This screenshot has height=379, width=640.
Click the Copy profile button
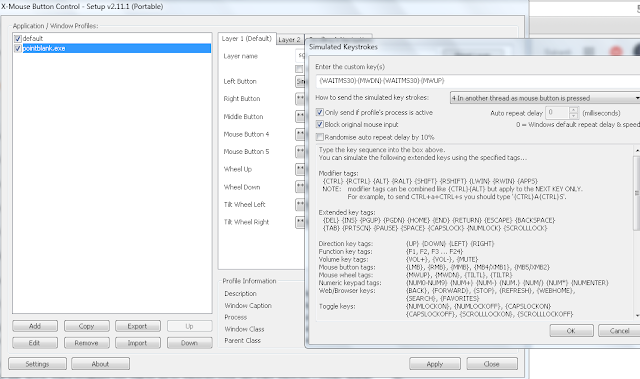pyautogui.click(x=87, y=326)
